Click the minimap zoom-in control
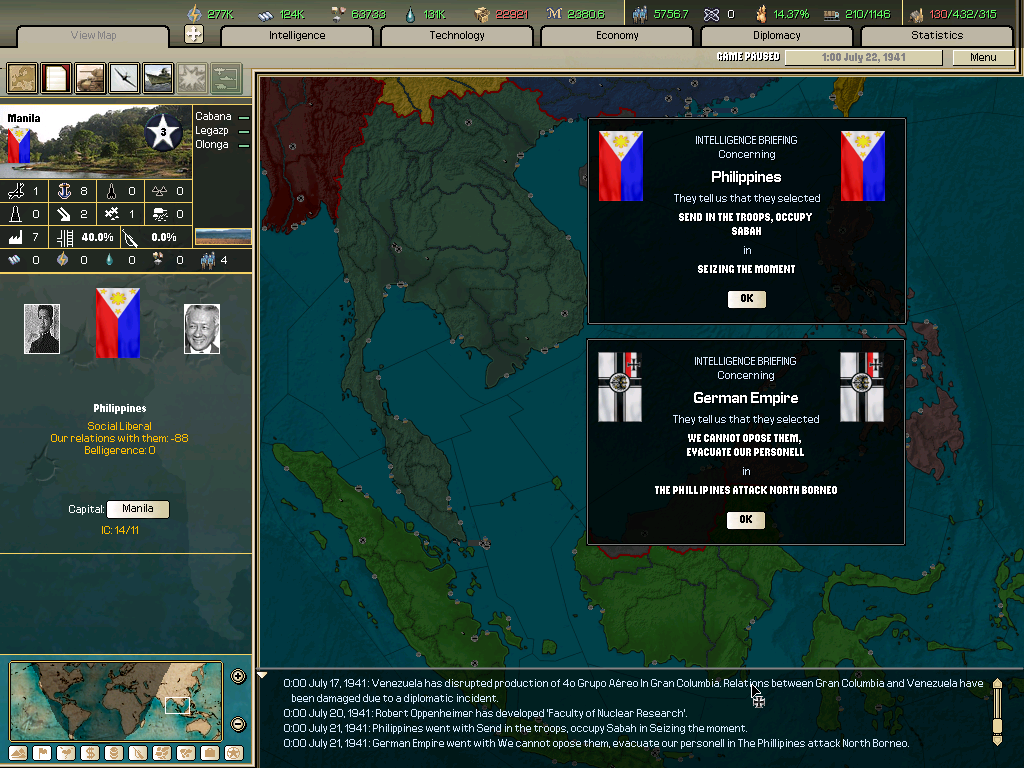 click(238, 676)
